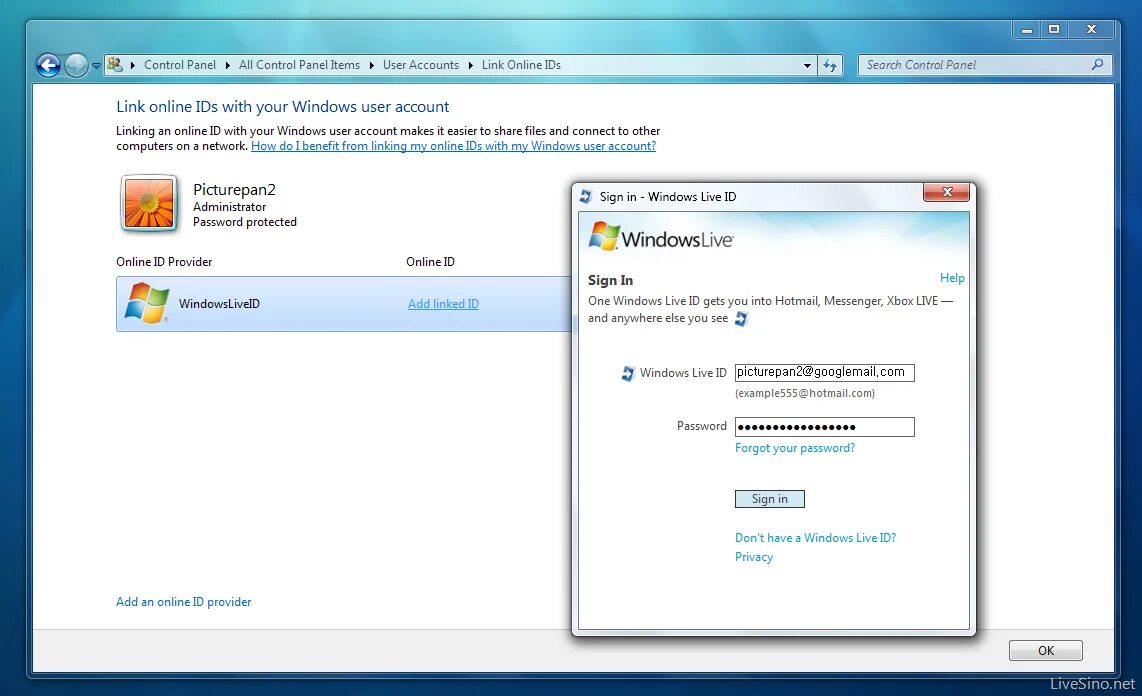Expand arrow after All Control Panel Items
Screen dimensions: 1142x696
point(371,65)
